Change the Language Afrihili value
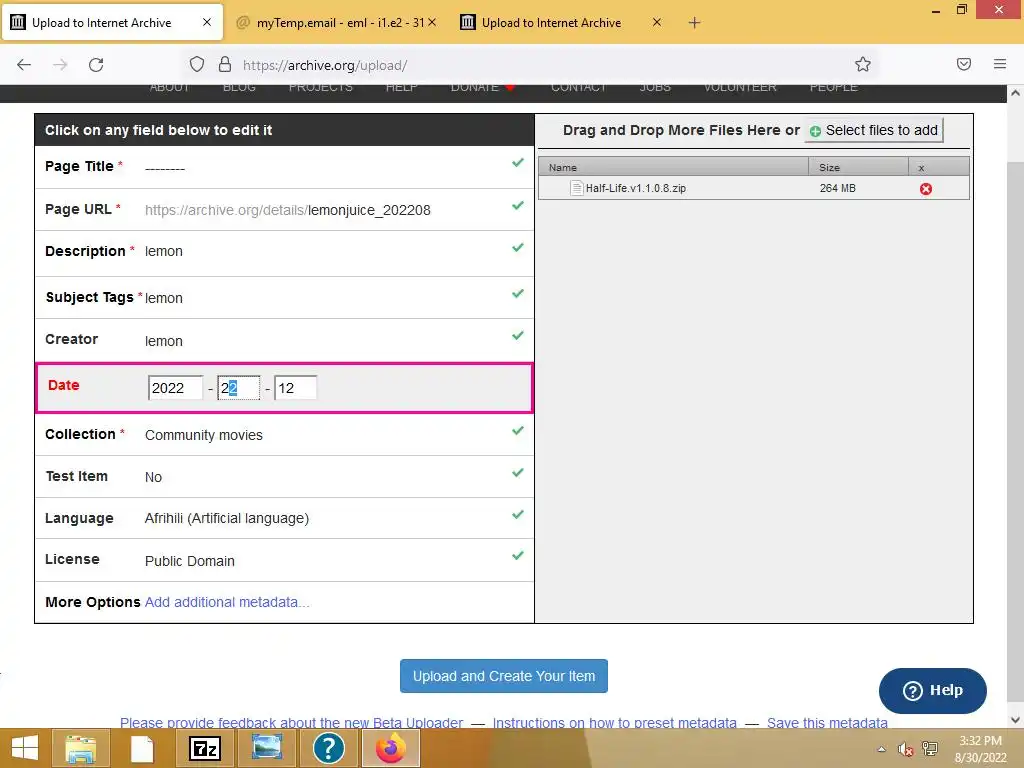Viewport: 1024px width, 768px height. point(227,518)
